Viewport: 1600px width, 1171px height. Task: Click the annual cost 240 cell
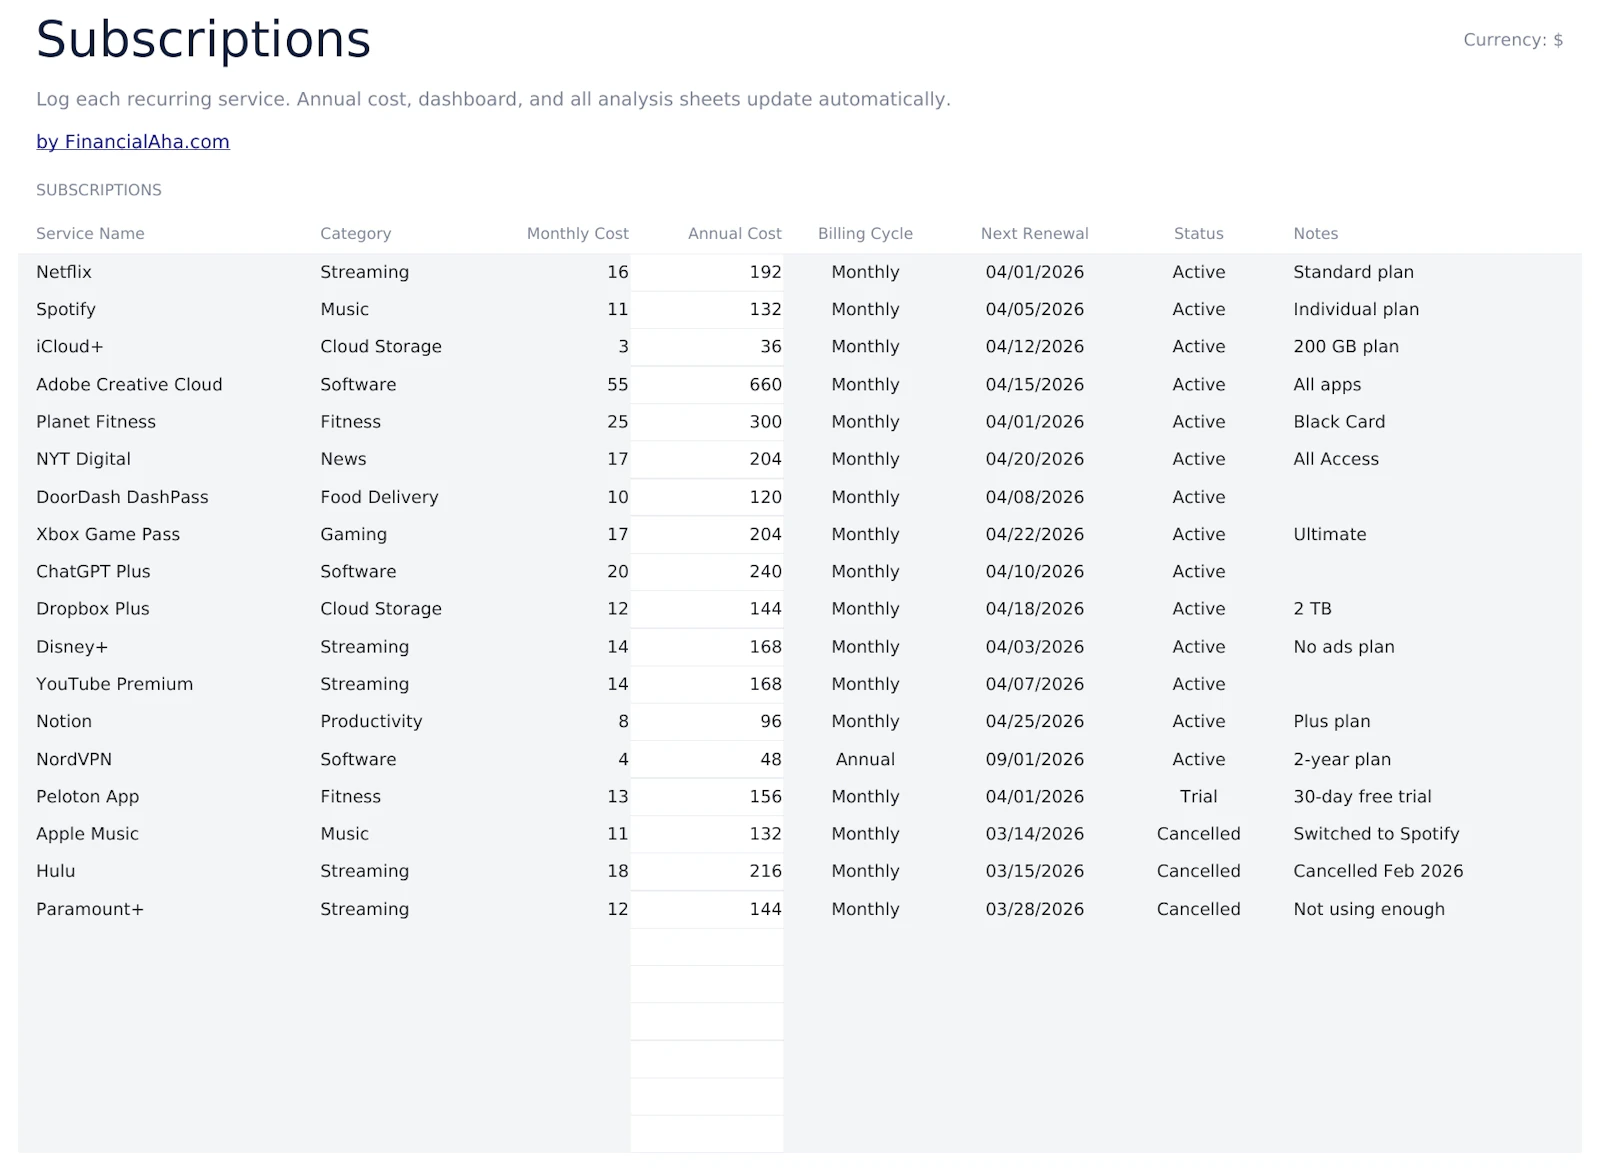point(766,571)
